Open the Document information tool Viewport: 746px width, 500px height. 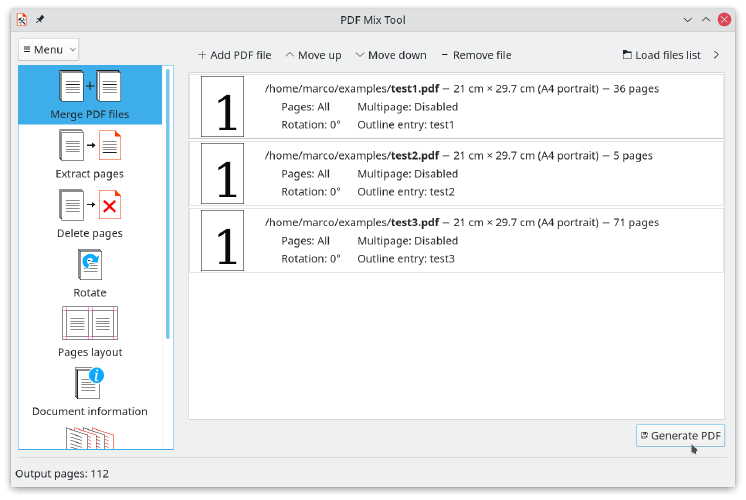[90, 392]
